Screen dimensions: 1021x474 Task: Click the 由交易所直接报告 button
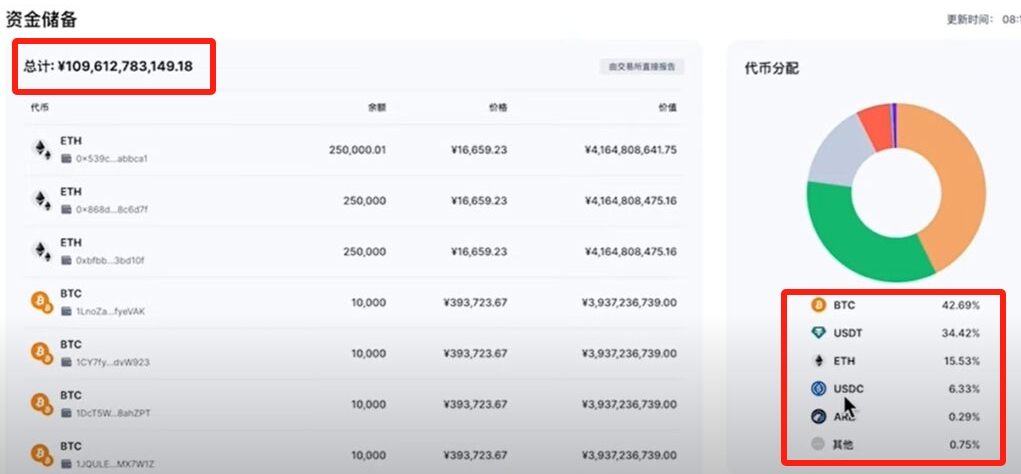click(641, 67)
